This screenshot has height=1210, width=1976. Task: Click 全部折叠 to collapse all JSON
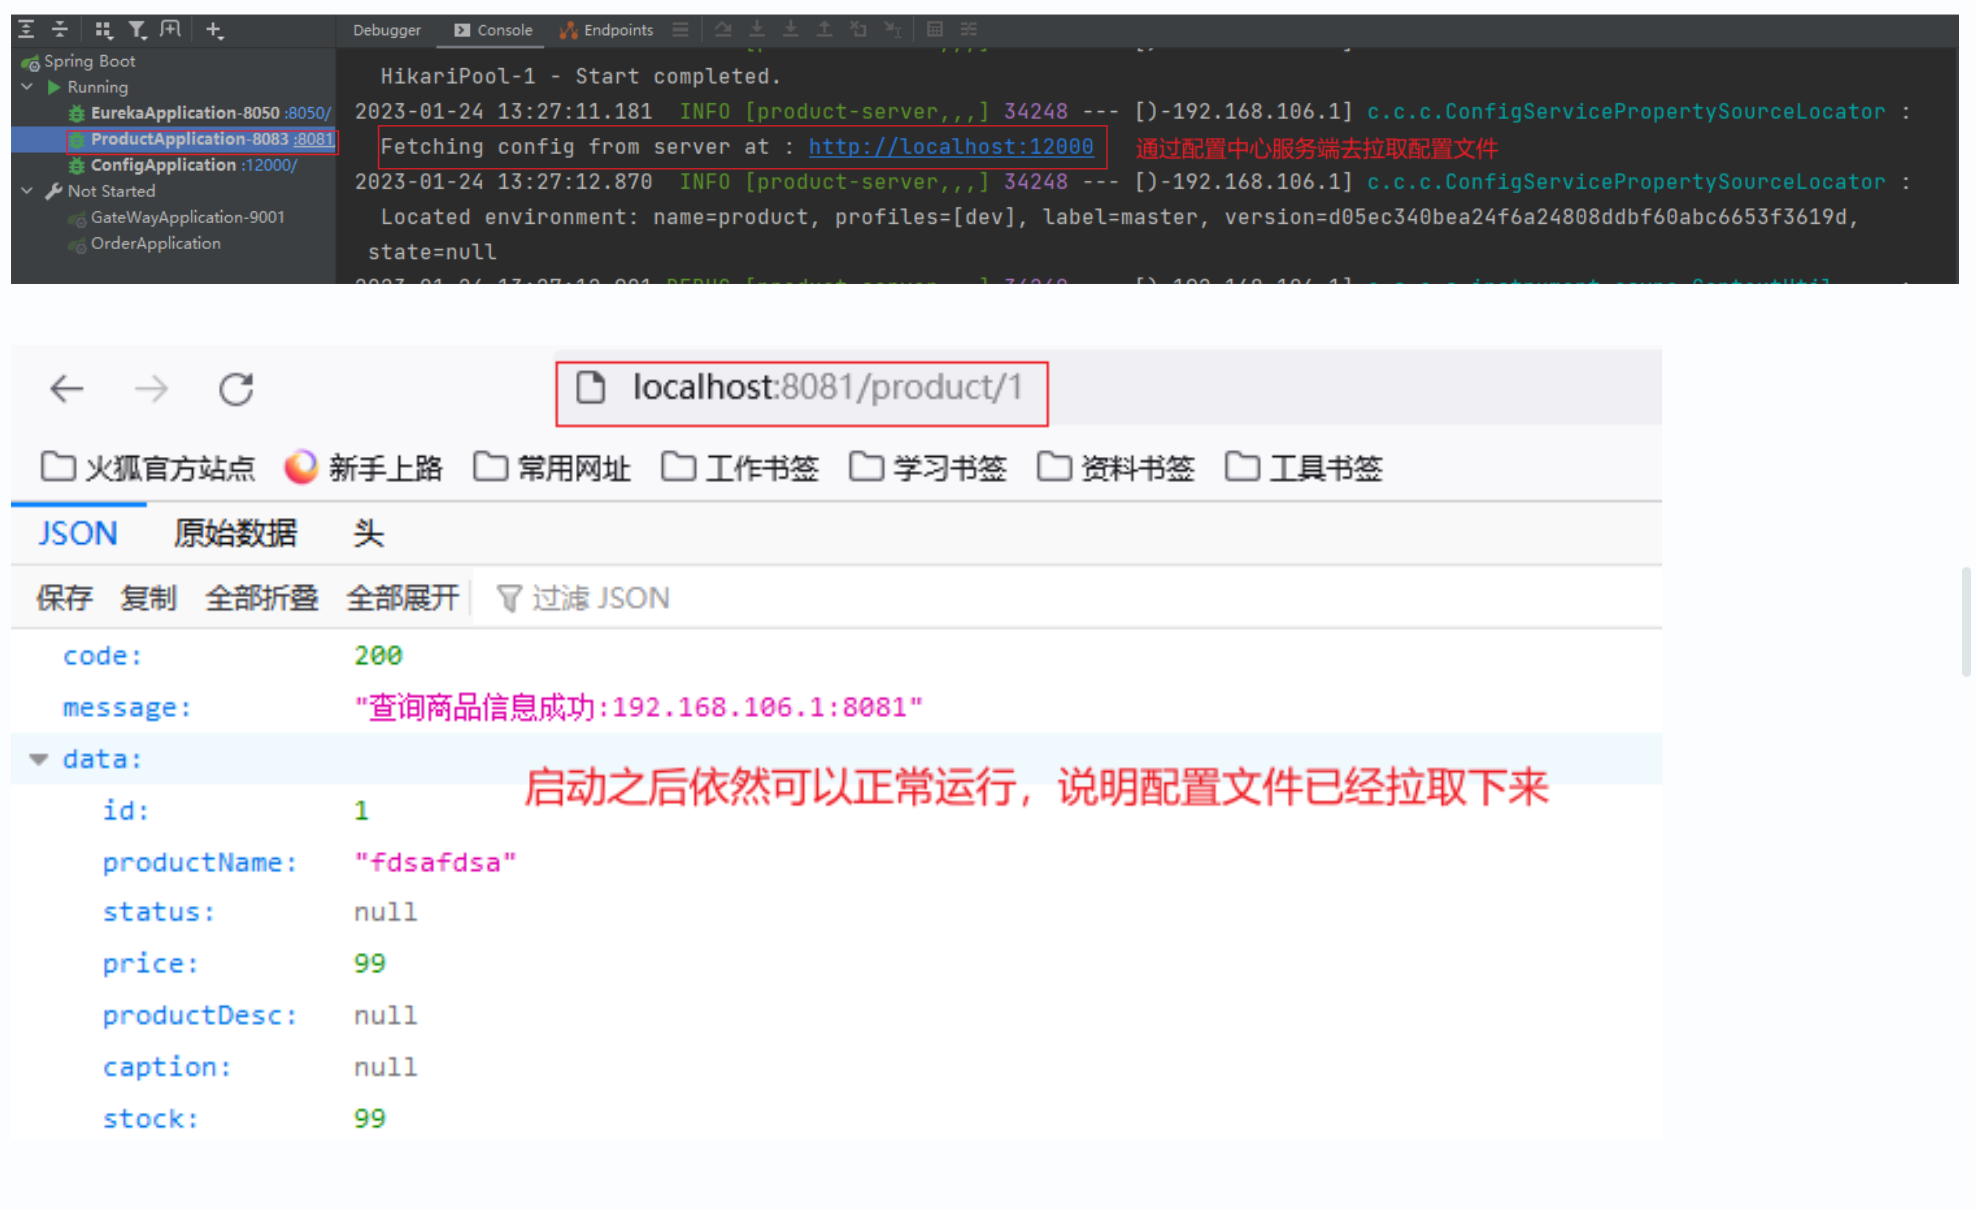(x=262, y=598)
